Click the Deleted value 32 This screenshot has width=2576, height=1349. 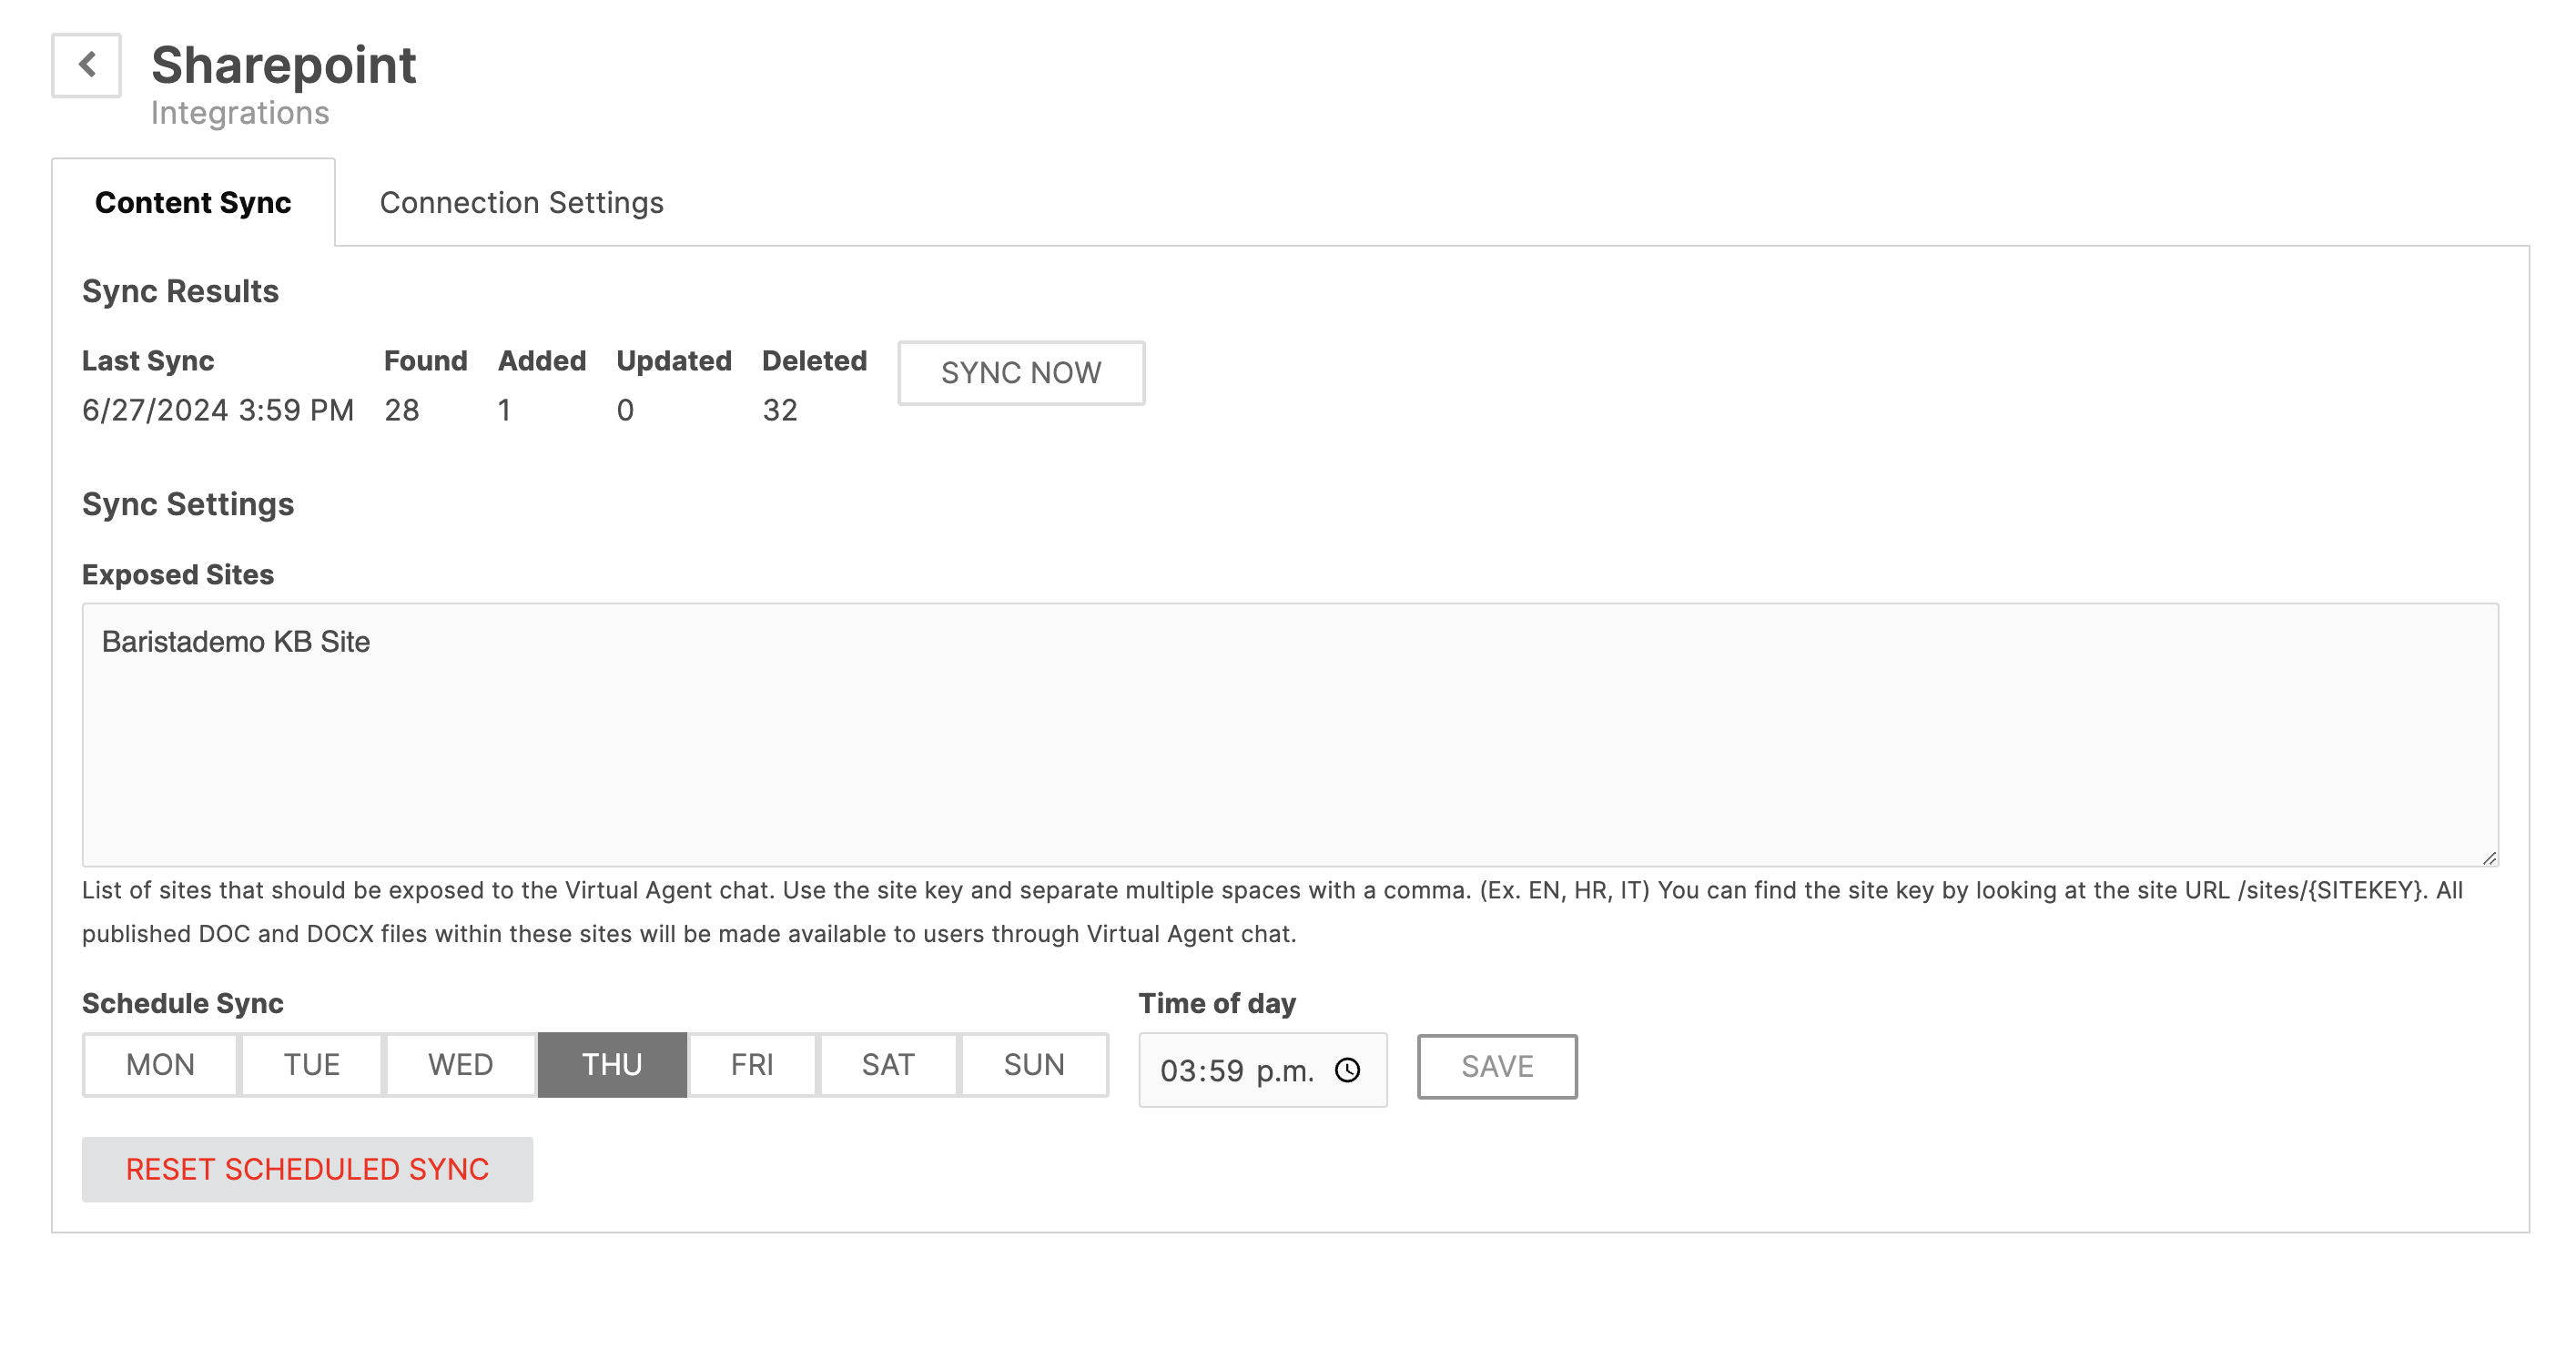pyautogui.click(x=780, y=410)
